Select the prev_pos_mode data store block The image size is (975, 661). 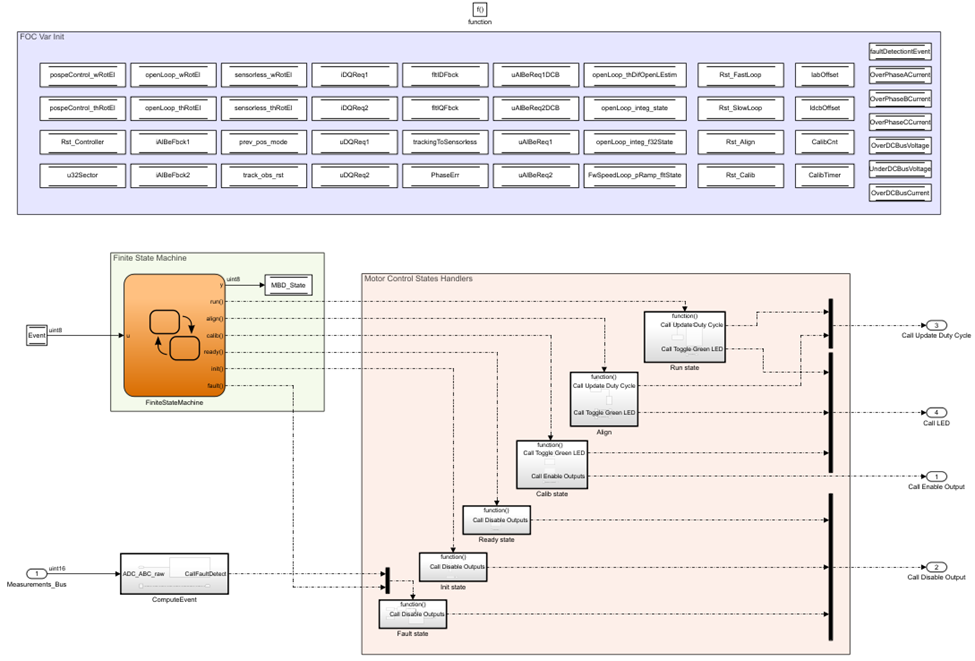[264, 142]
